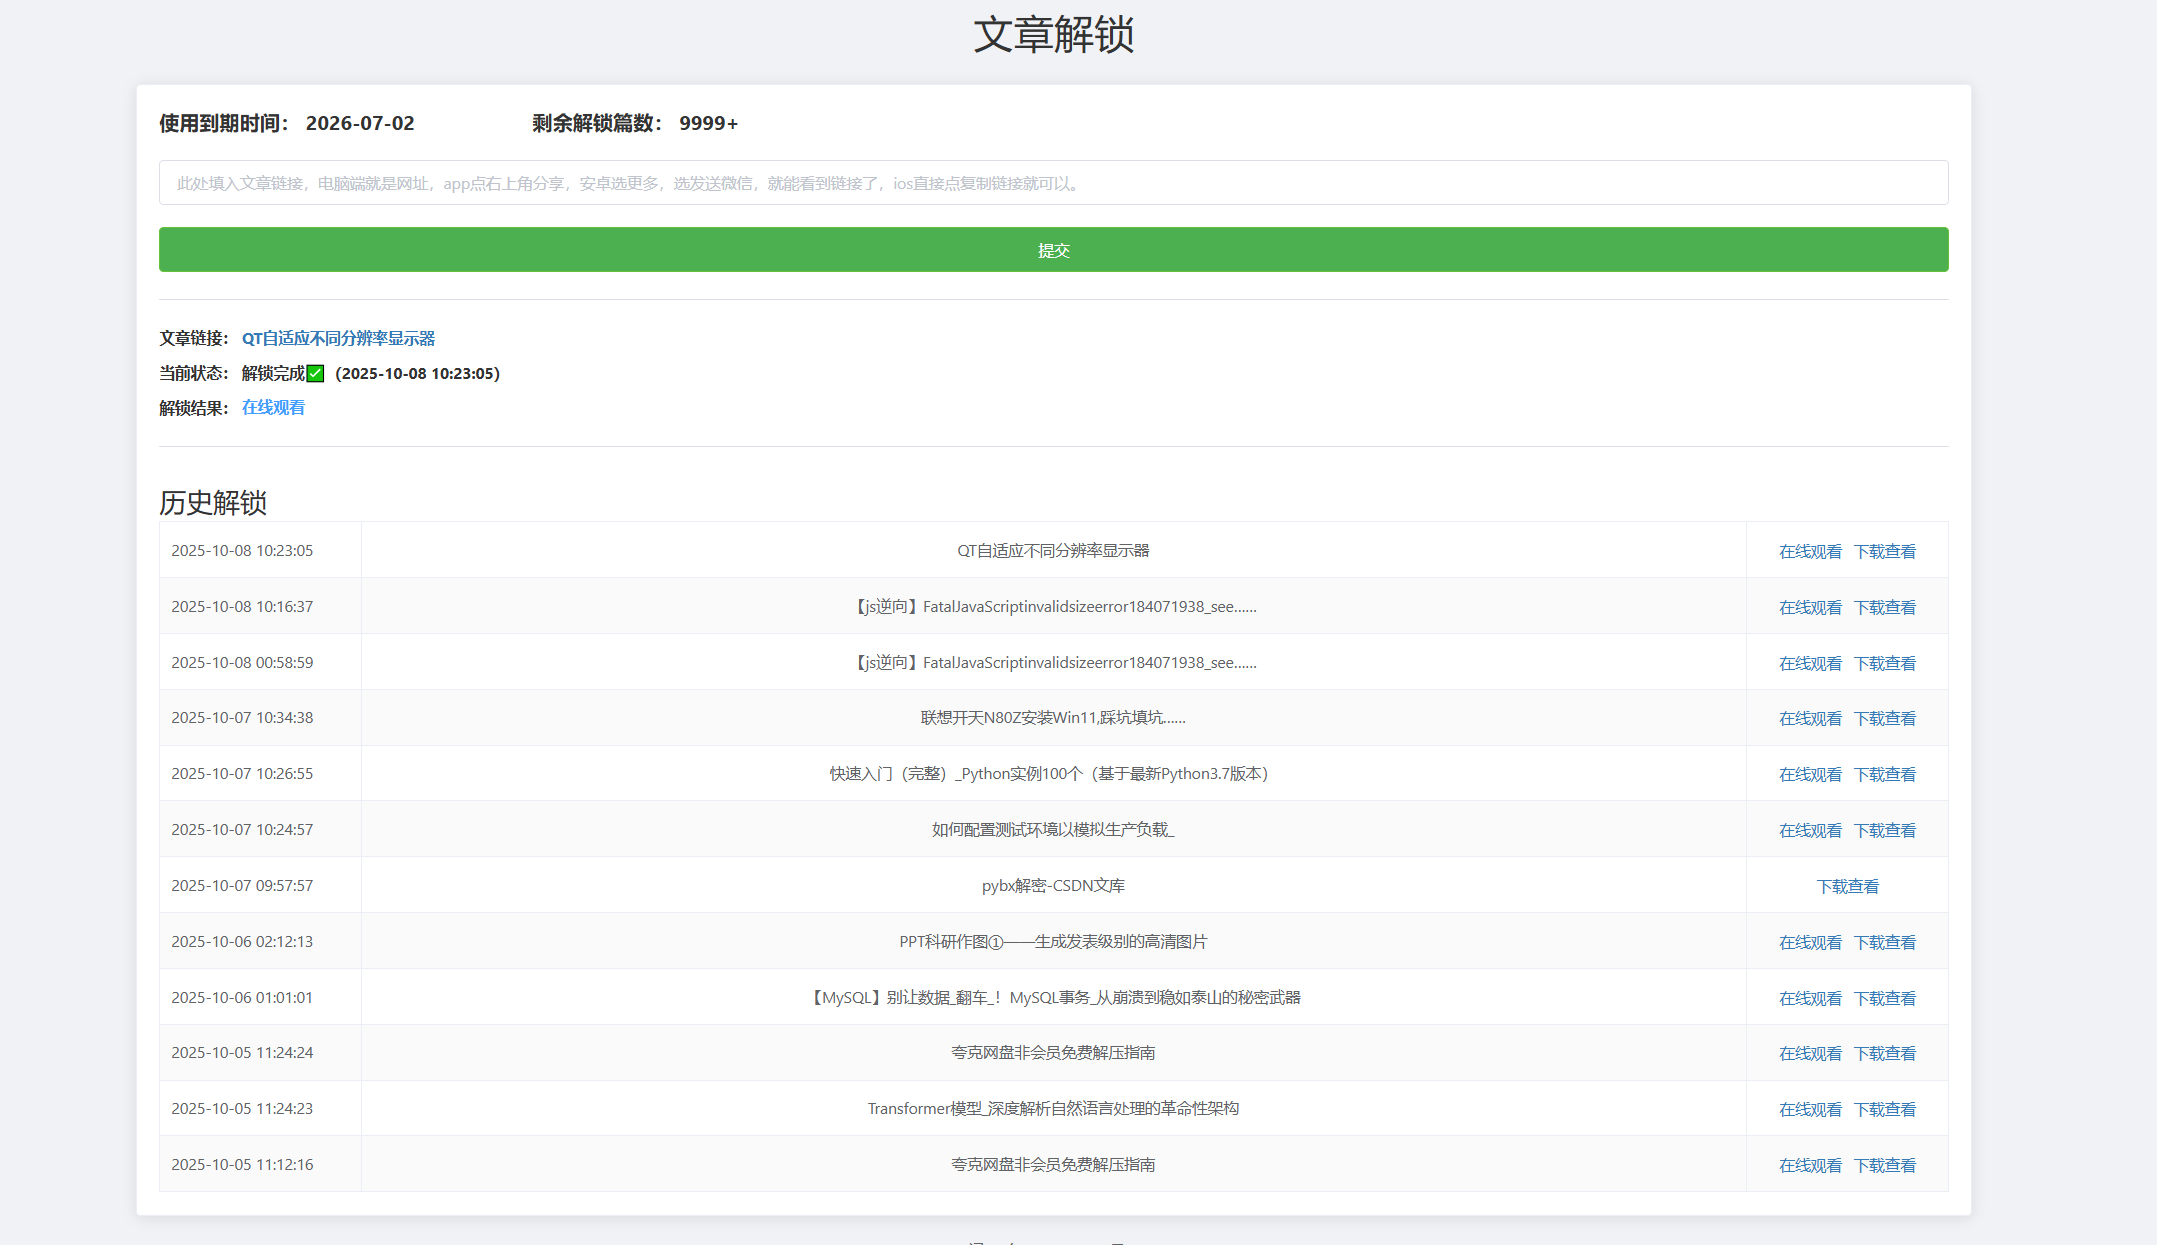Screen dimensions: 2157x1245
Task: Click the Transformer模型 article title cell
Action: [x=1053, y=1108]
